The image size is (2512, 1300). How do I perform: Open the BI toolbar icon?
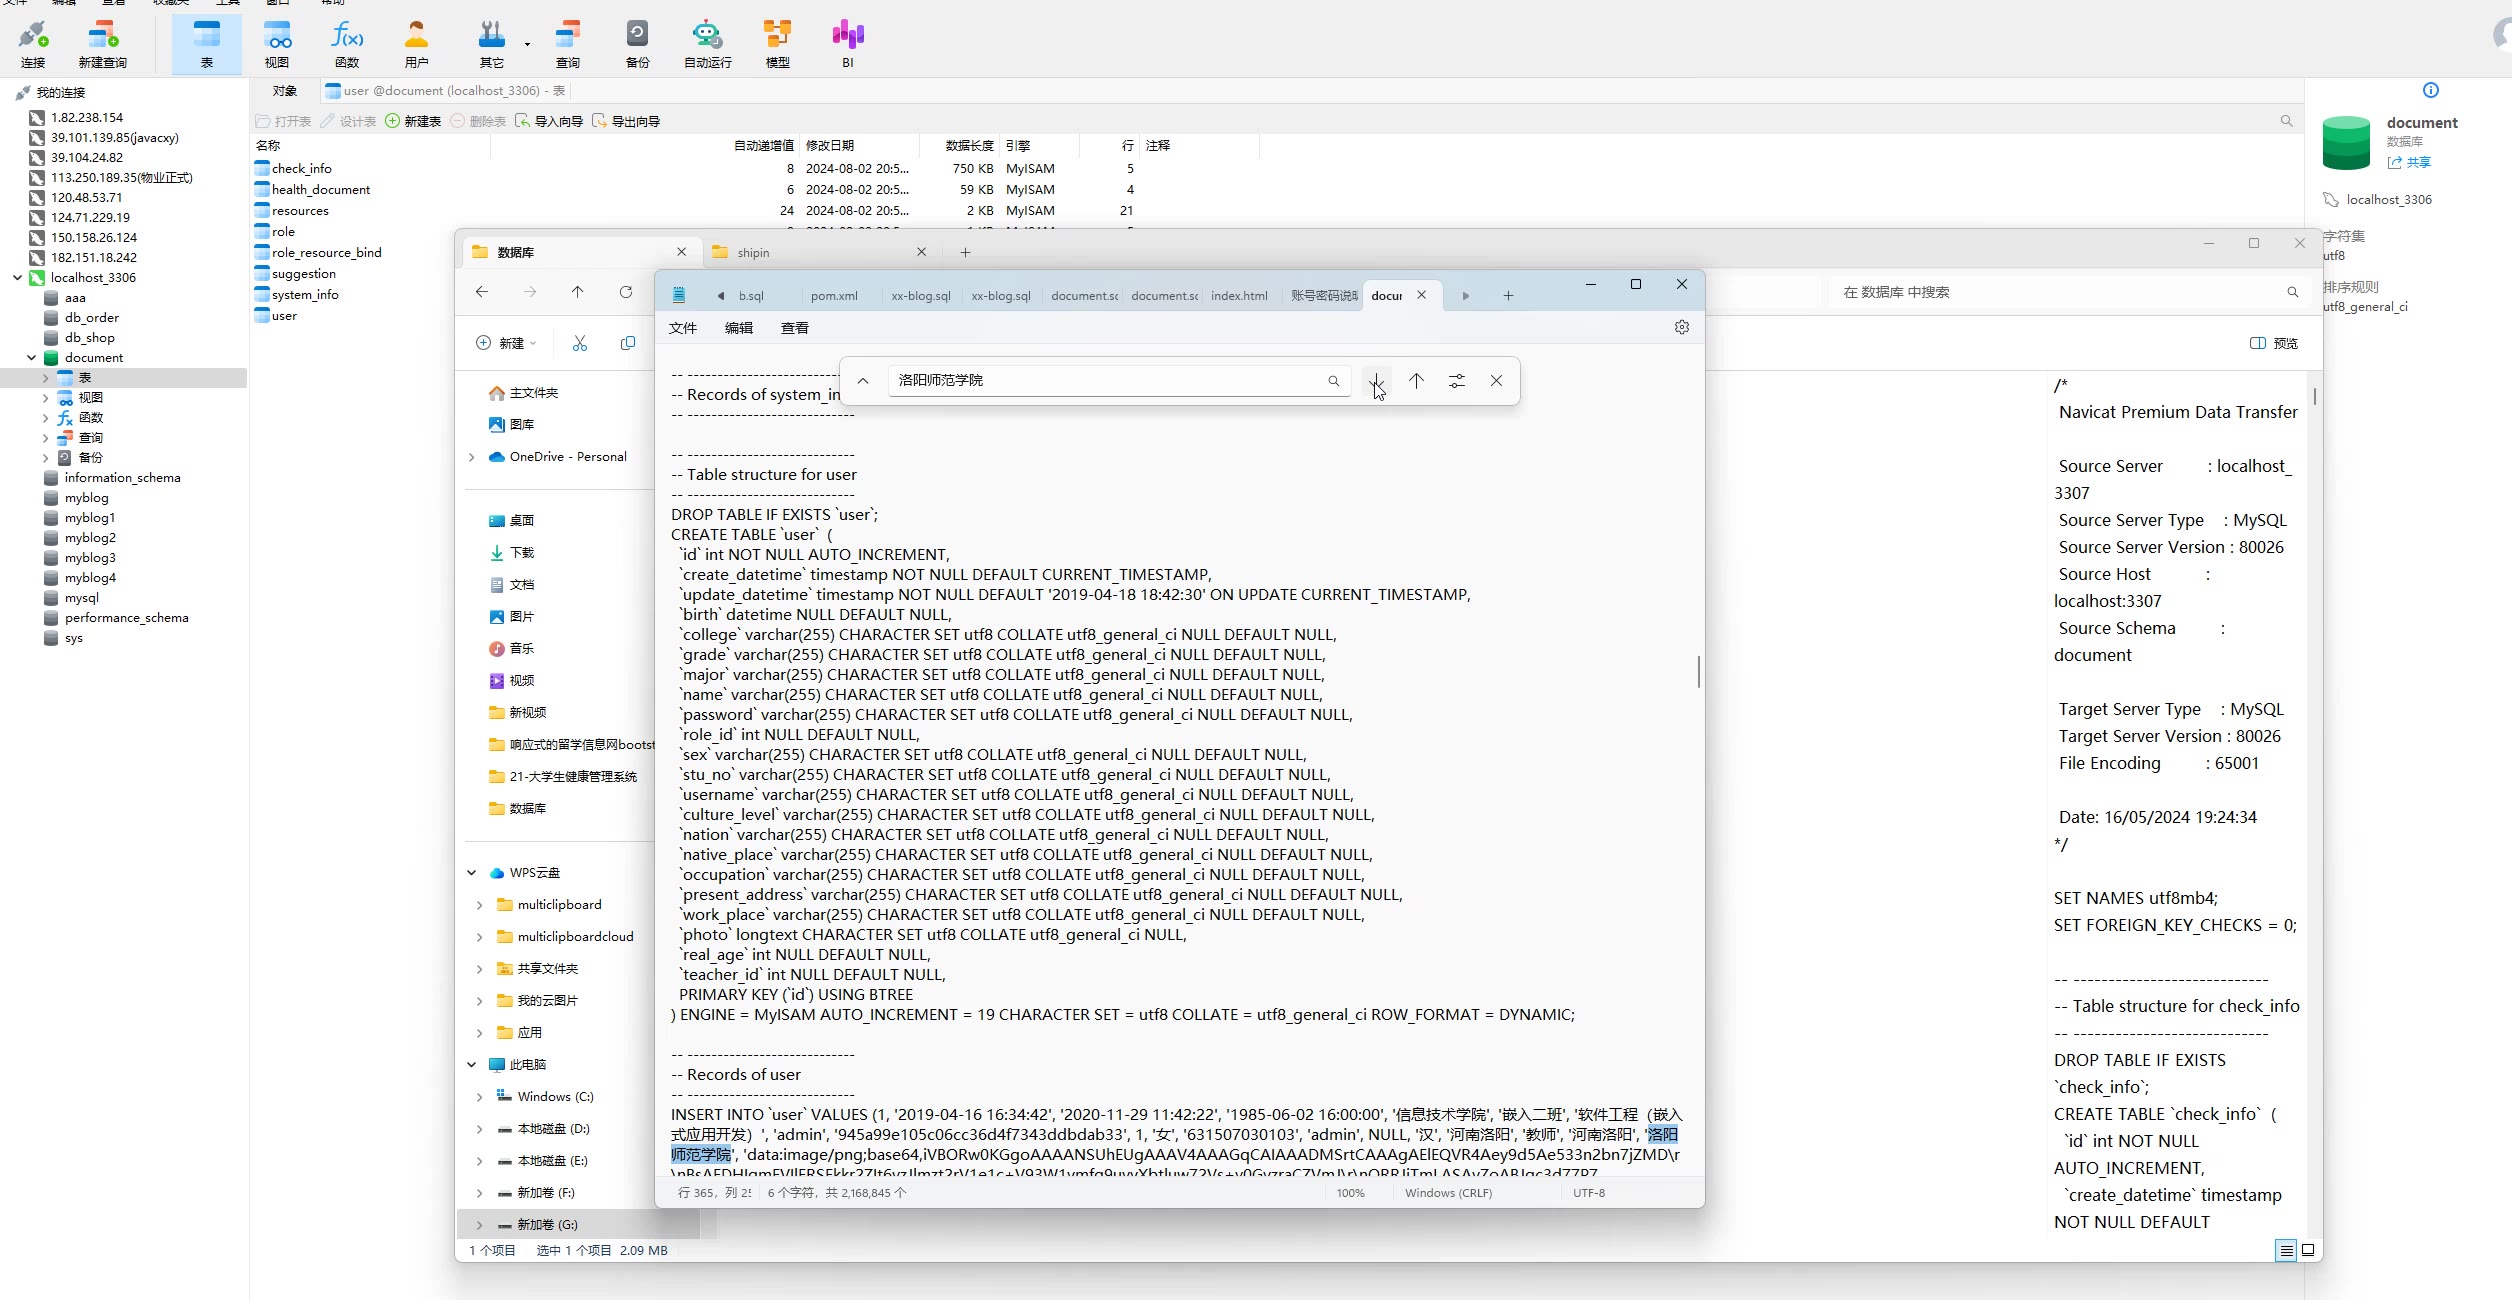pyautogui.click(x=847, y=44)
